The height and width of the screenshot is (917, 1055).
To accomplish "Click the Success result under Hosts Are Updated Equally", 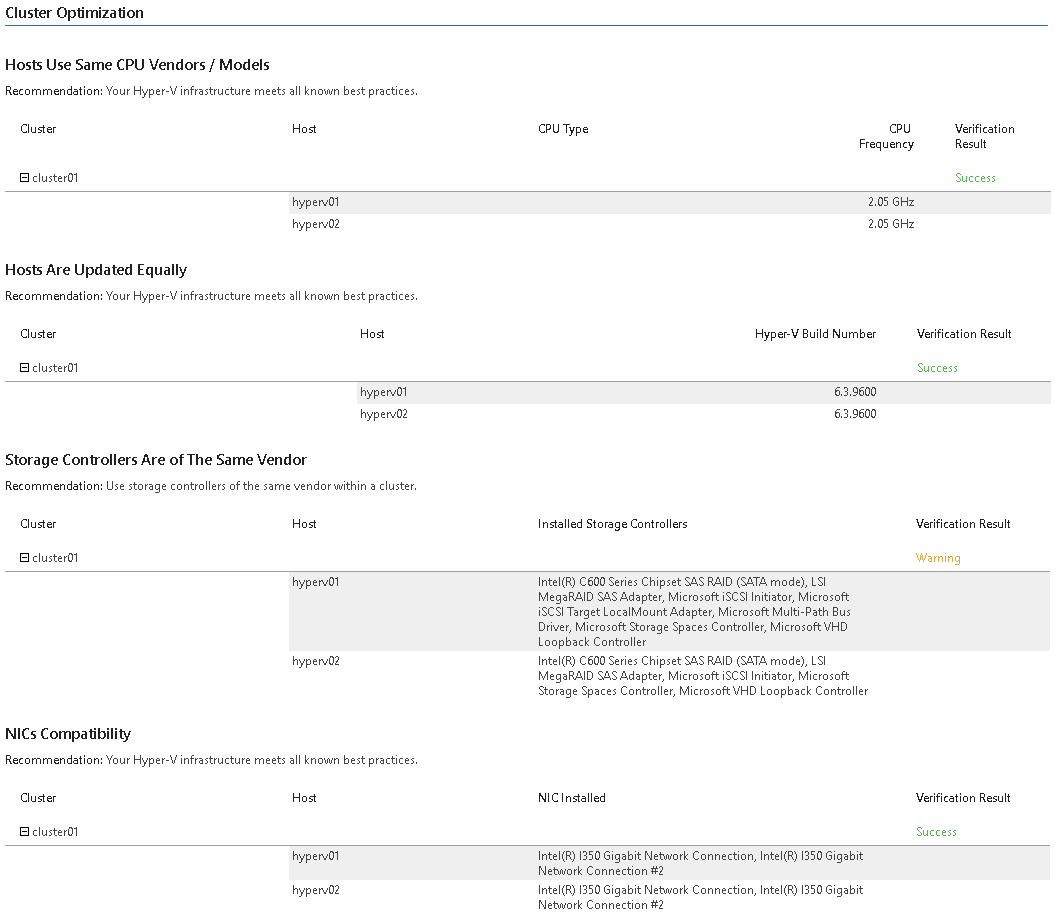I will pos(937,368).
